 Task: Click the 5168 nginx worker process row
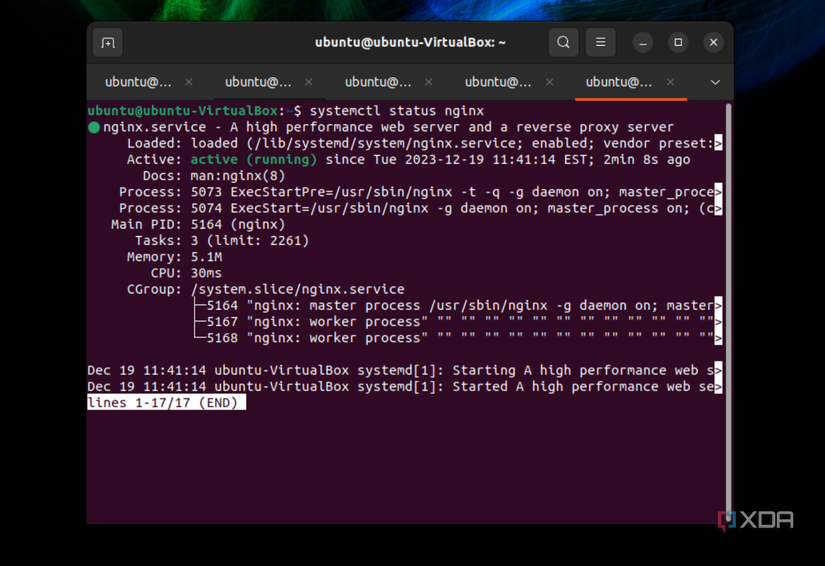pos(458,338)
